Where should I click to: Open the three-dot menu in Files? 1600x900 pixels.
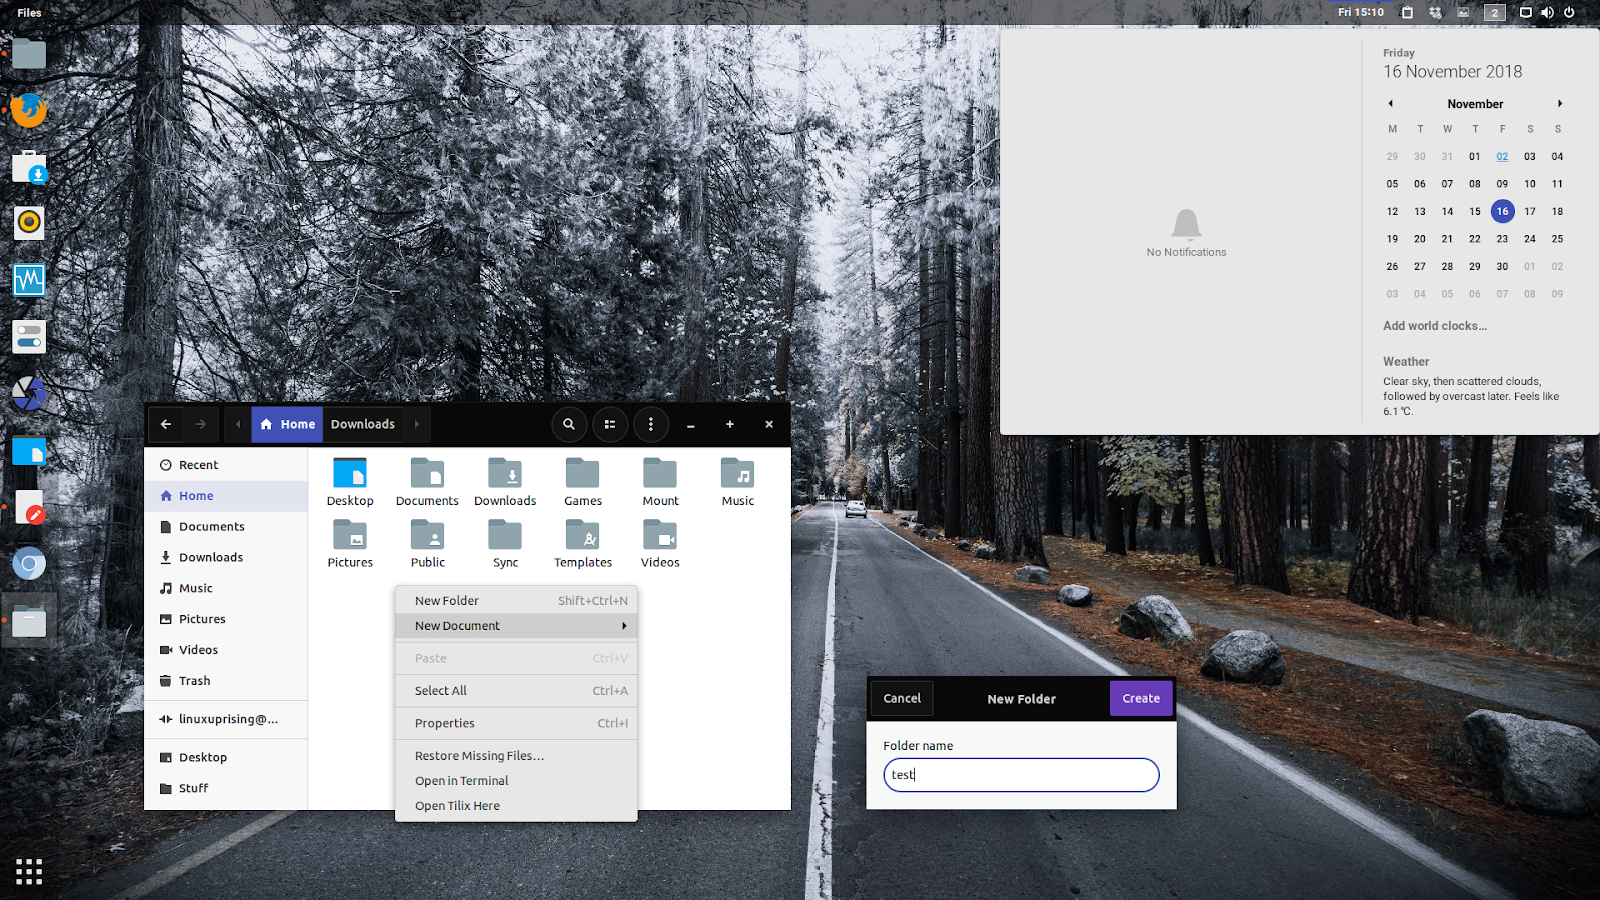tap(651, 424)
